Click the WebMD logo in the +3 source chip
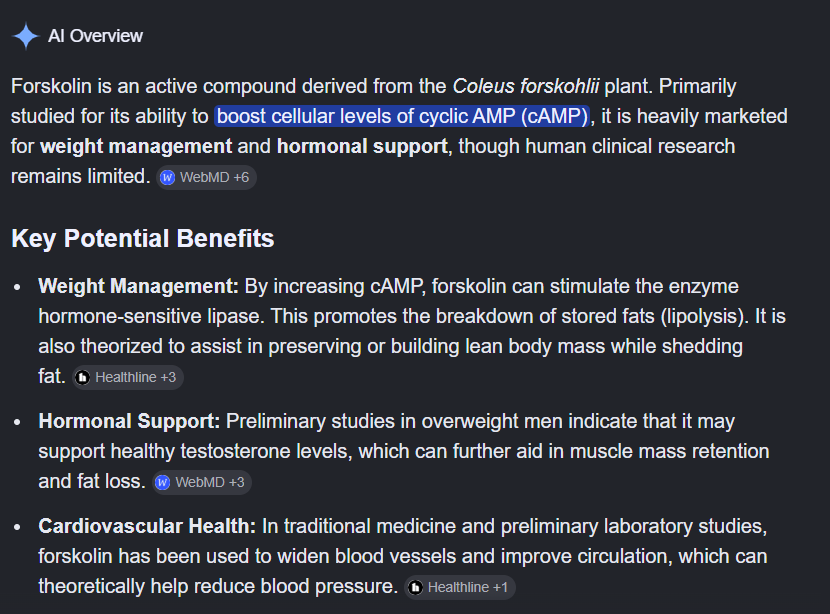This screenshot has height=614, width=830. 163,482
